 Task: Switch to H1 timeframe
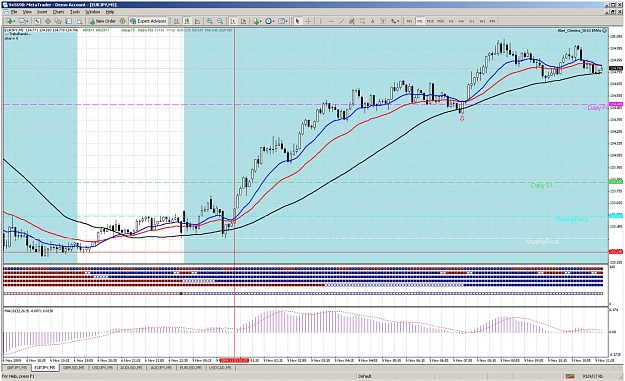[451, 21]
